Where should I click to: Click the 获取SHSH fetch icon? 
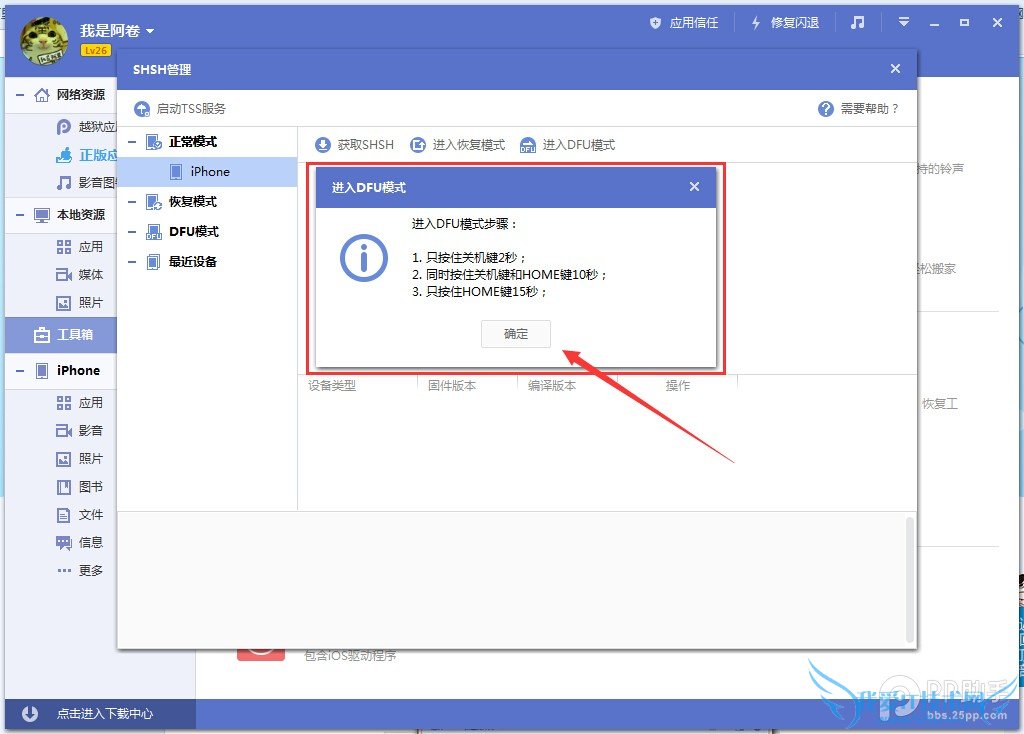(x=323, y=144)
